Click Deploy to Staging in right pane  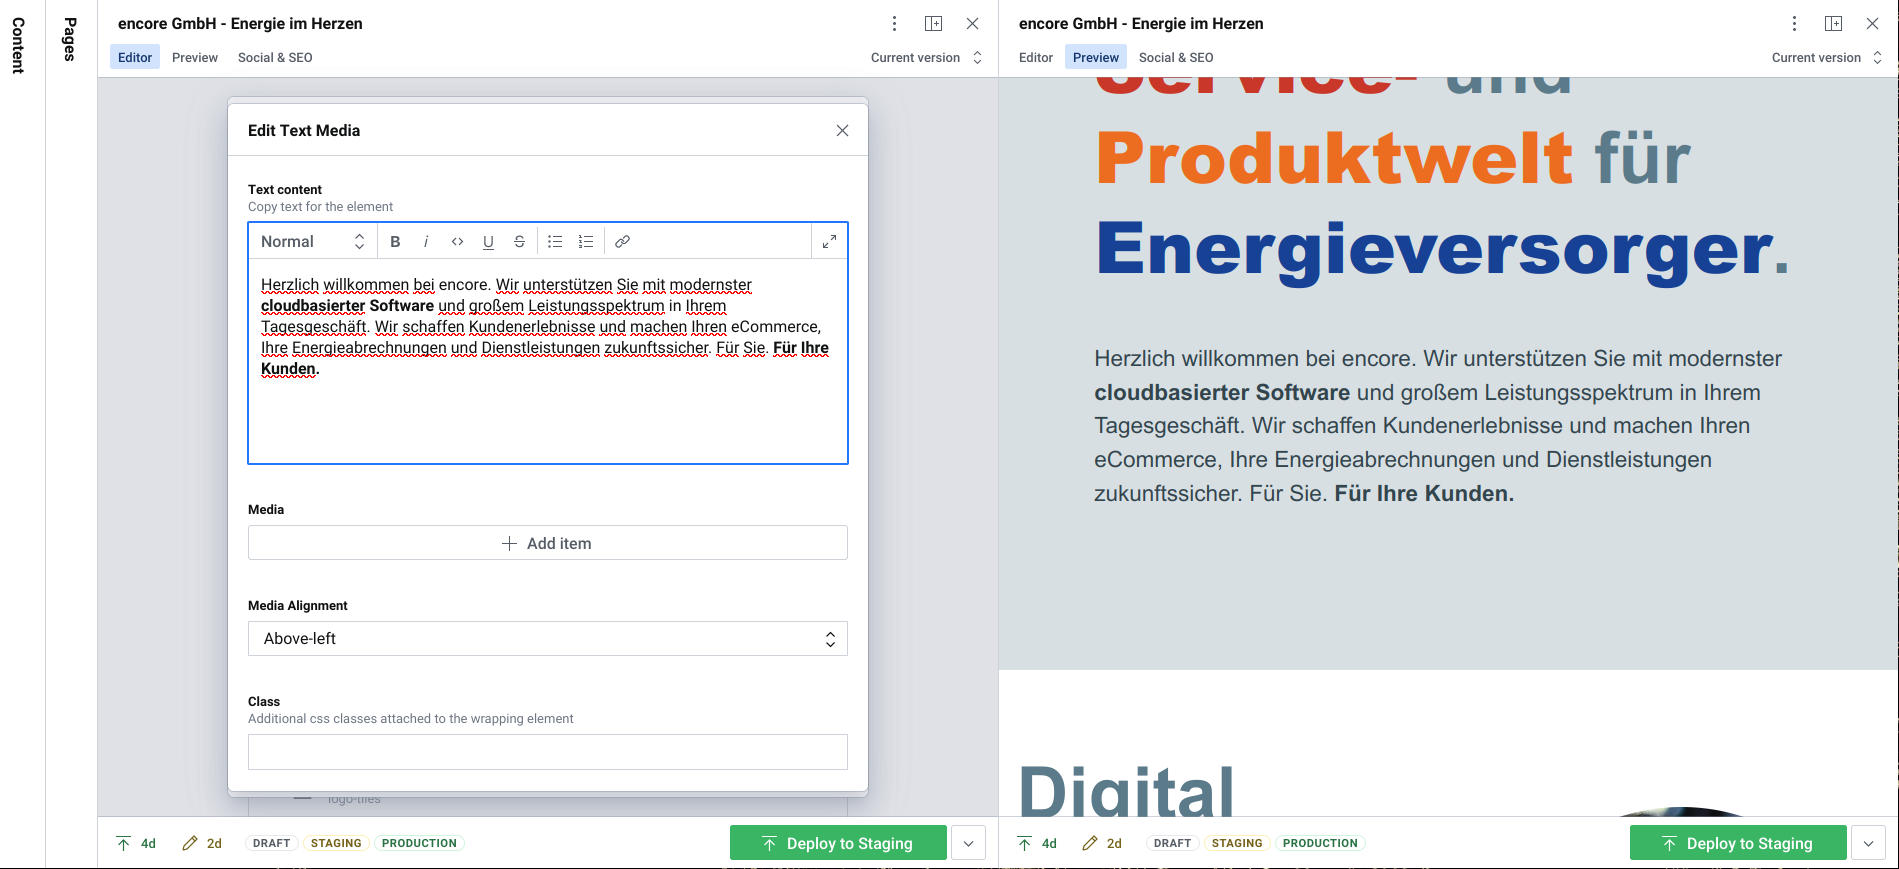pos(1738,843)
